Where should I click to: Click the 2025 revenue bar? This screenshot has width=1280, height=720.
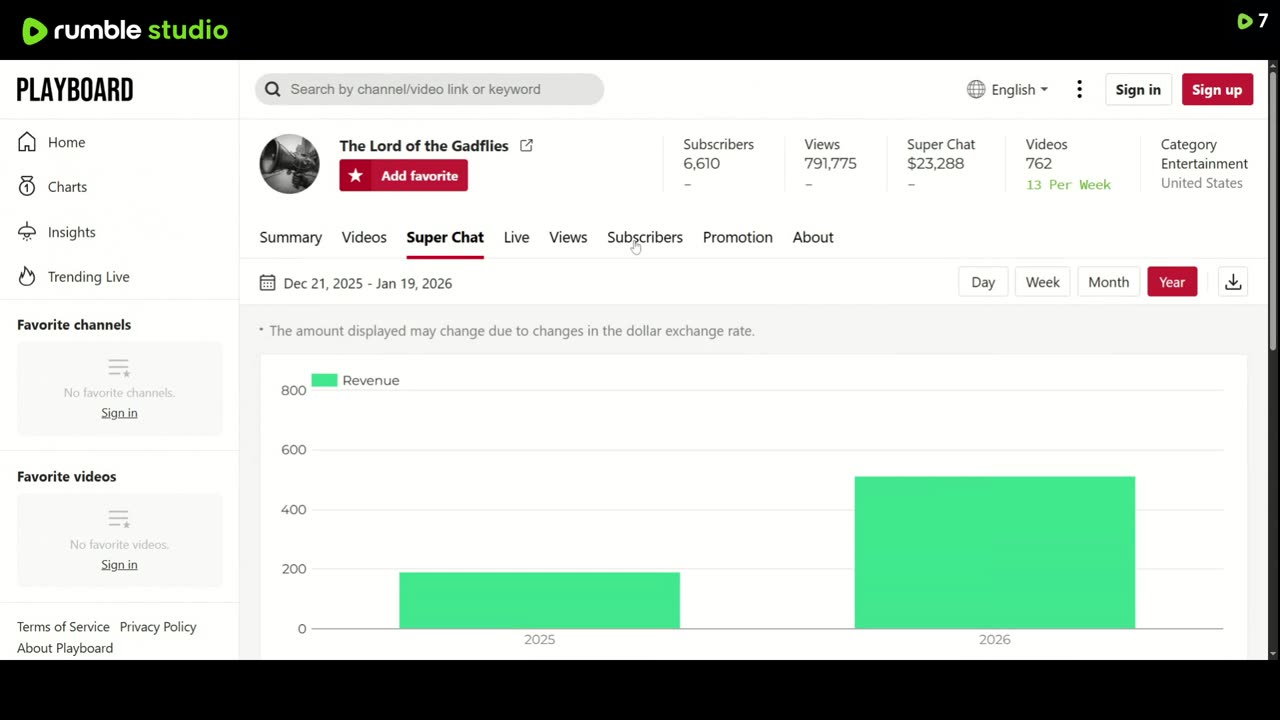tap(539, 600)
